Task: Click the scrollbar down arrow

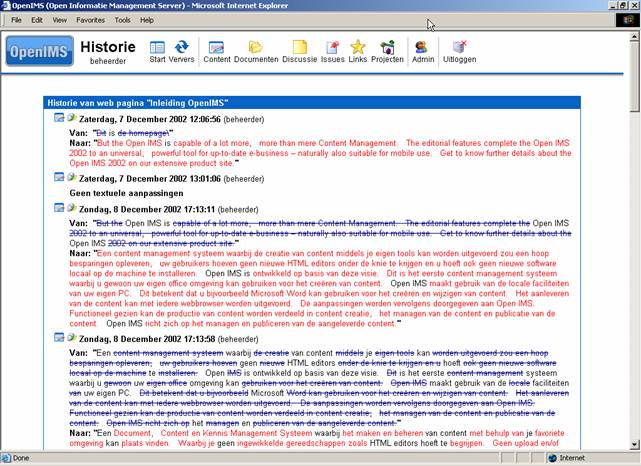Action: pos(634,444)
